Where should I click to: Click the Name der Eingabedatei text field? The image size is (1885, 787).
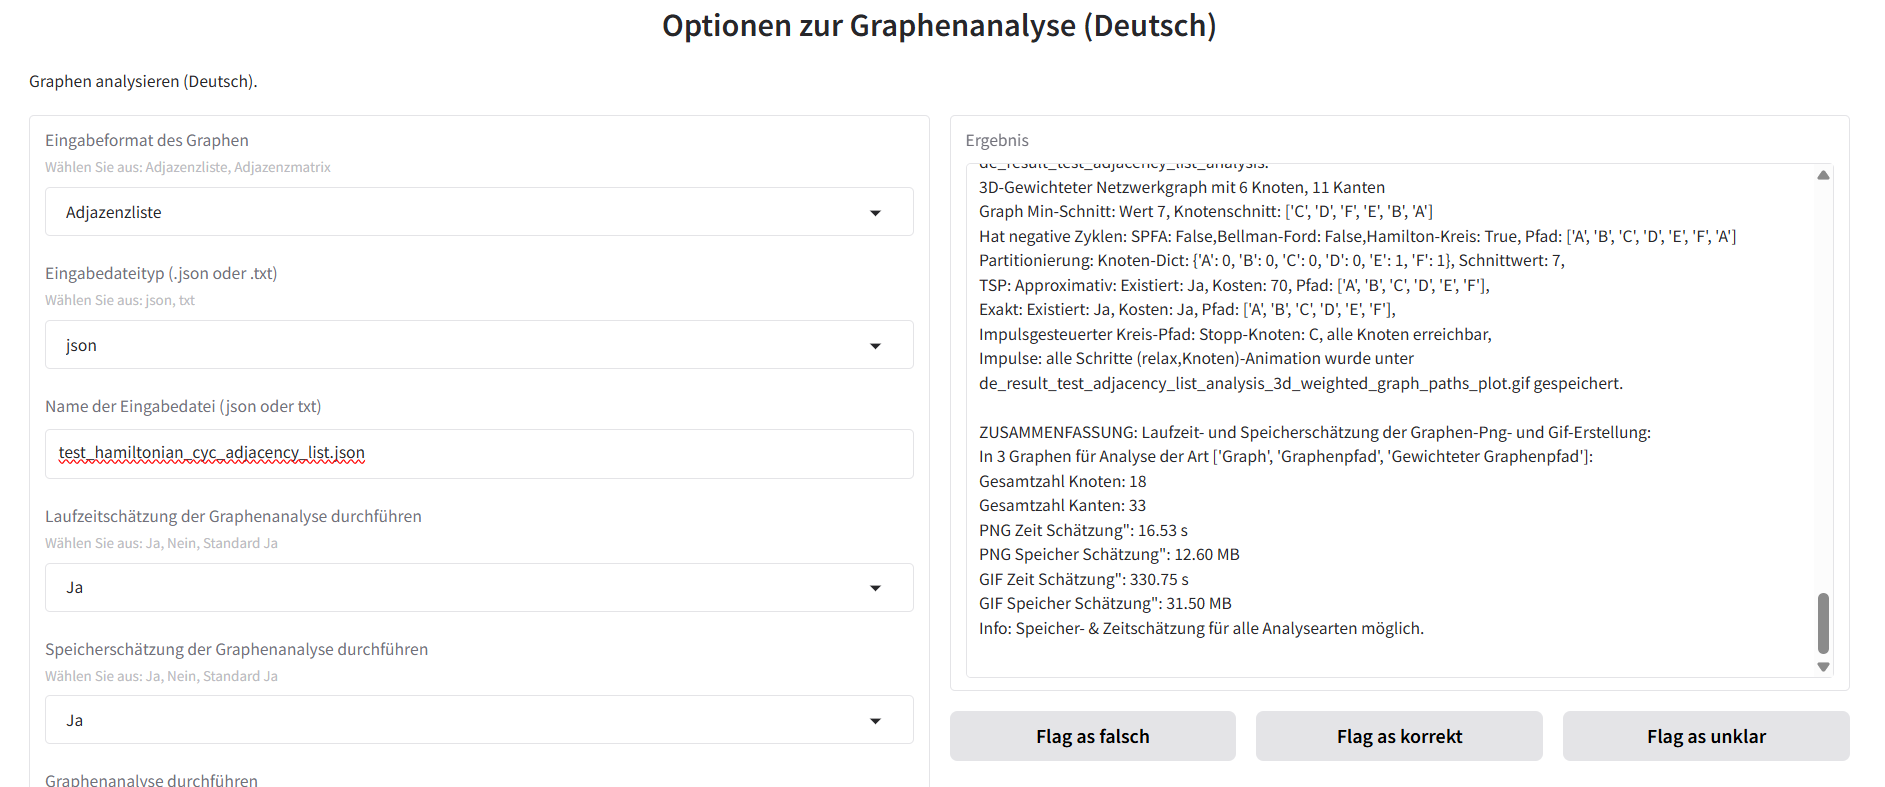coord(479,453)
